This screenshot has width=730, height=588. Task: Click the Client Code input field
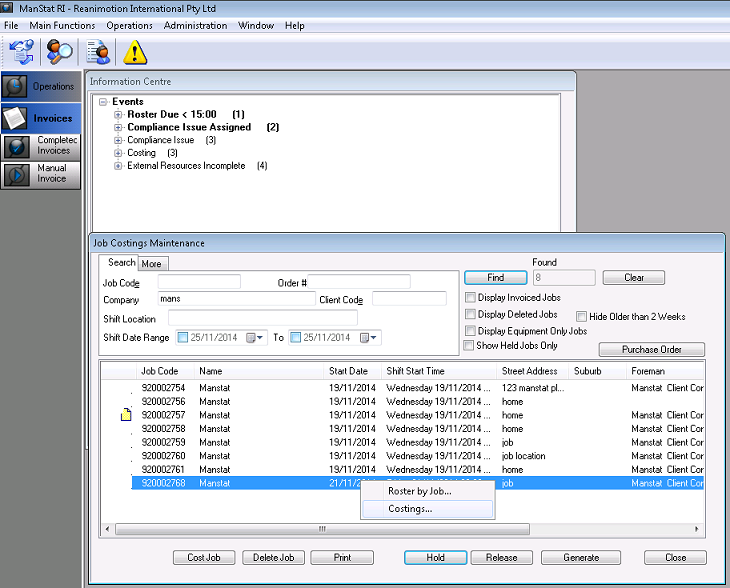(x=409, y=298)
